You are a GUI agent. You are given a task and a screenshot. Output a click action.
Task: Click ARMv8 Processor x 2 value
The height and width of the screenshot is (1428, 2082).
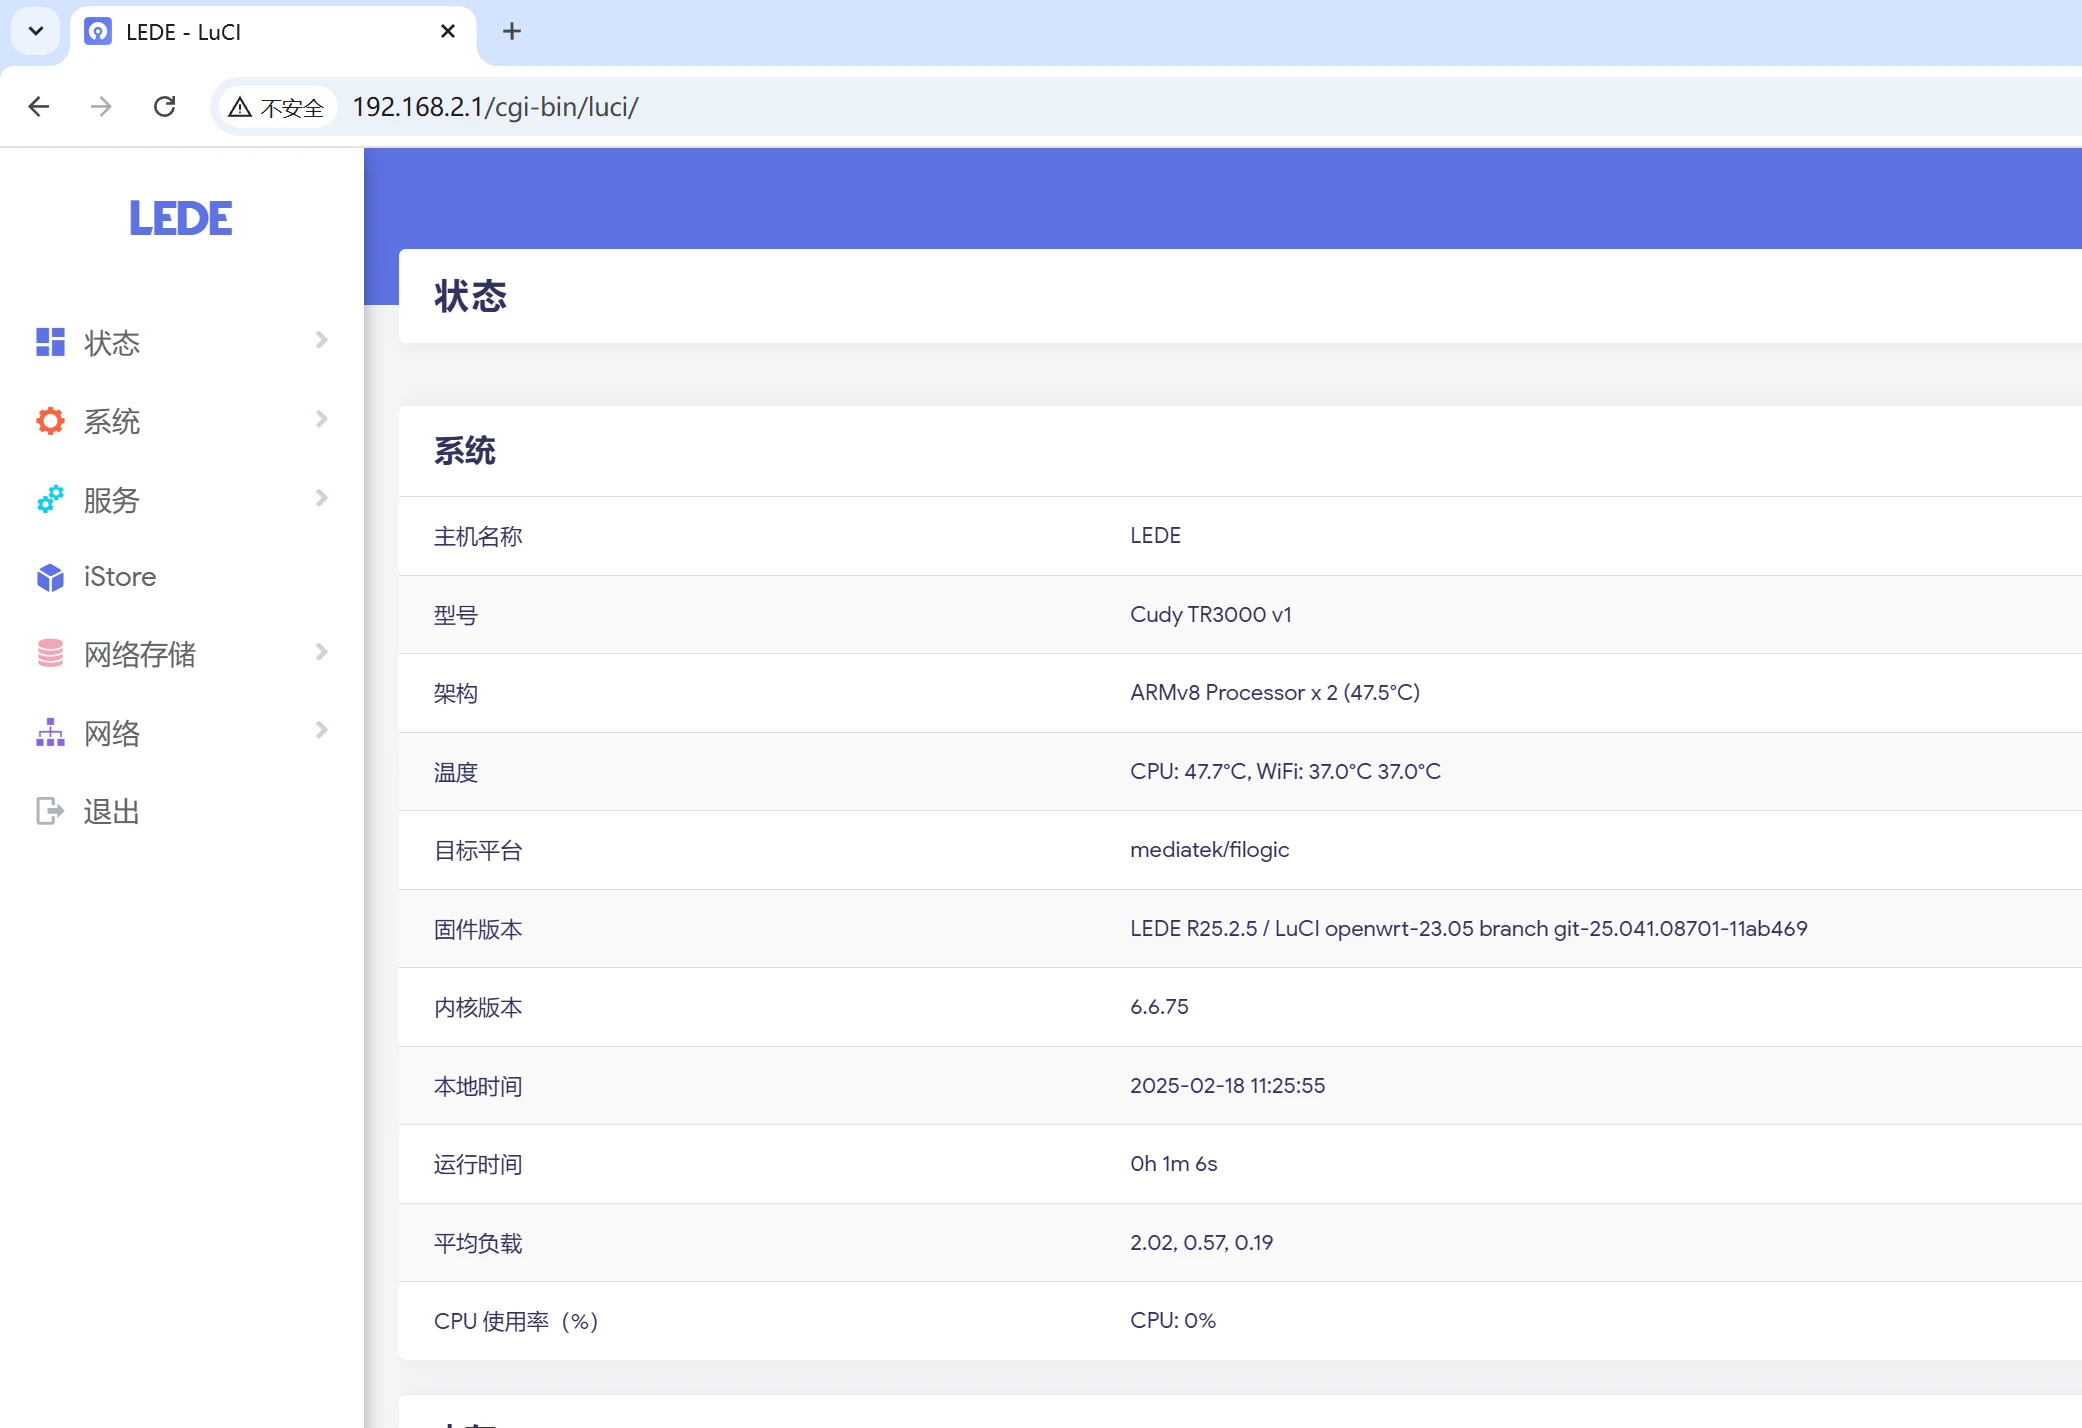1274,692
